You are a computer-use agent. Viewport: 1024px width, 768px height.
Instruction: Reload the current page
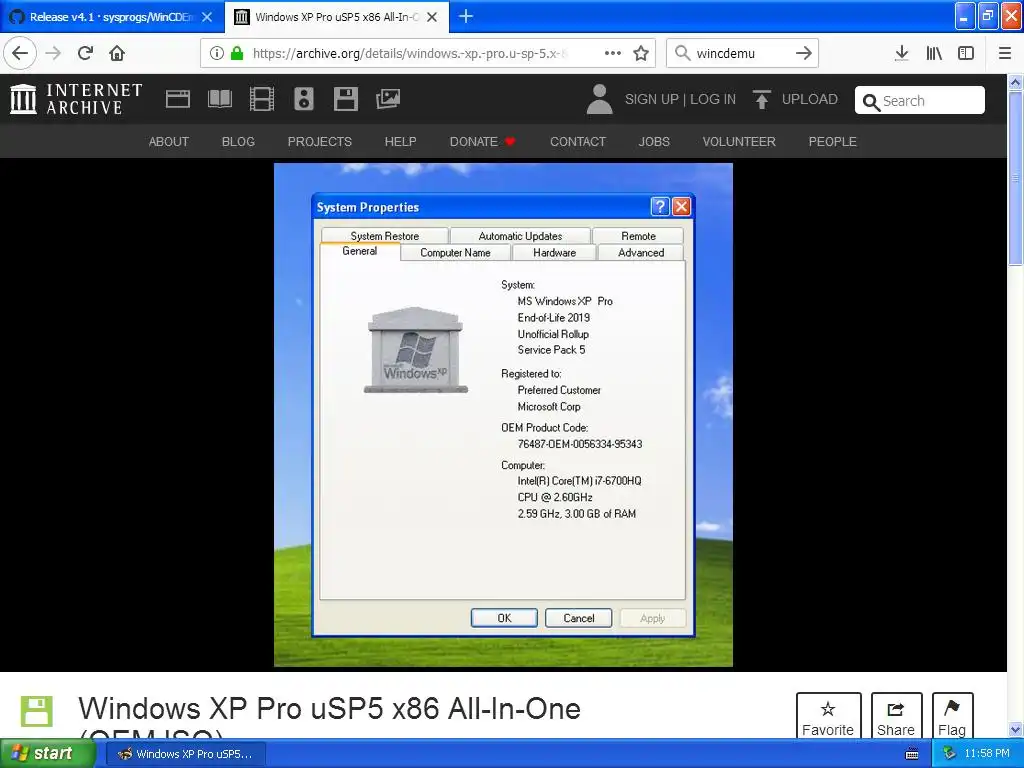[x=86, y=53]
